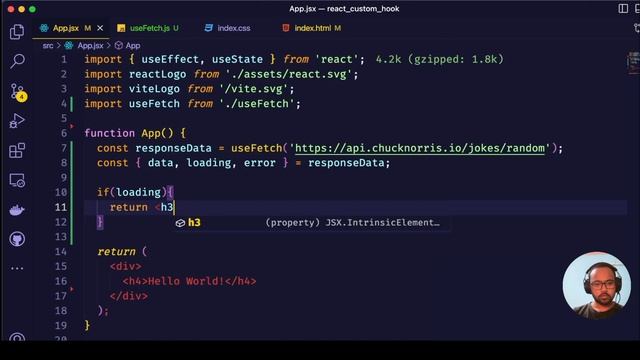
Task: Open the Accounts icon at bottom of activity bar
Action: point(17,338)
